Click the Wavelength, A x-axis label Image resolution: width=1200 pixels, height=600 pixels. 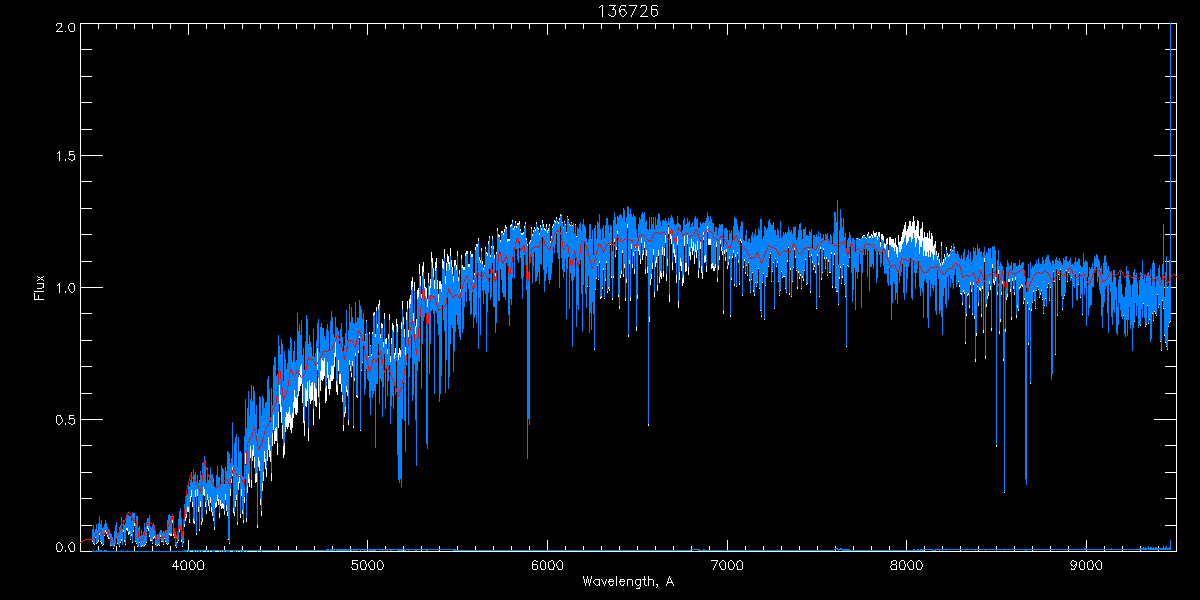pos(628,581)
